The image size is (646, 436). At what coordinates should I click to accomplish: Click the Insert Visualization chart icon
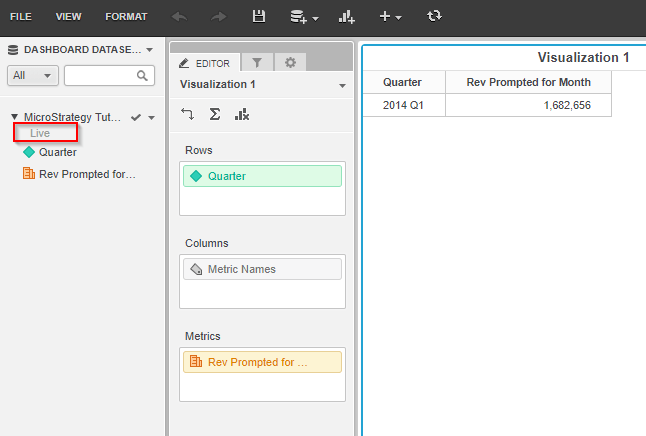[347, 17]
